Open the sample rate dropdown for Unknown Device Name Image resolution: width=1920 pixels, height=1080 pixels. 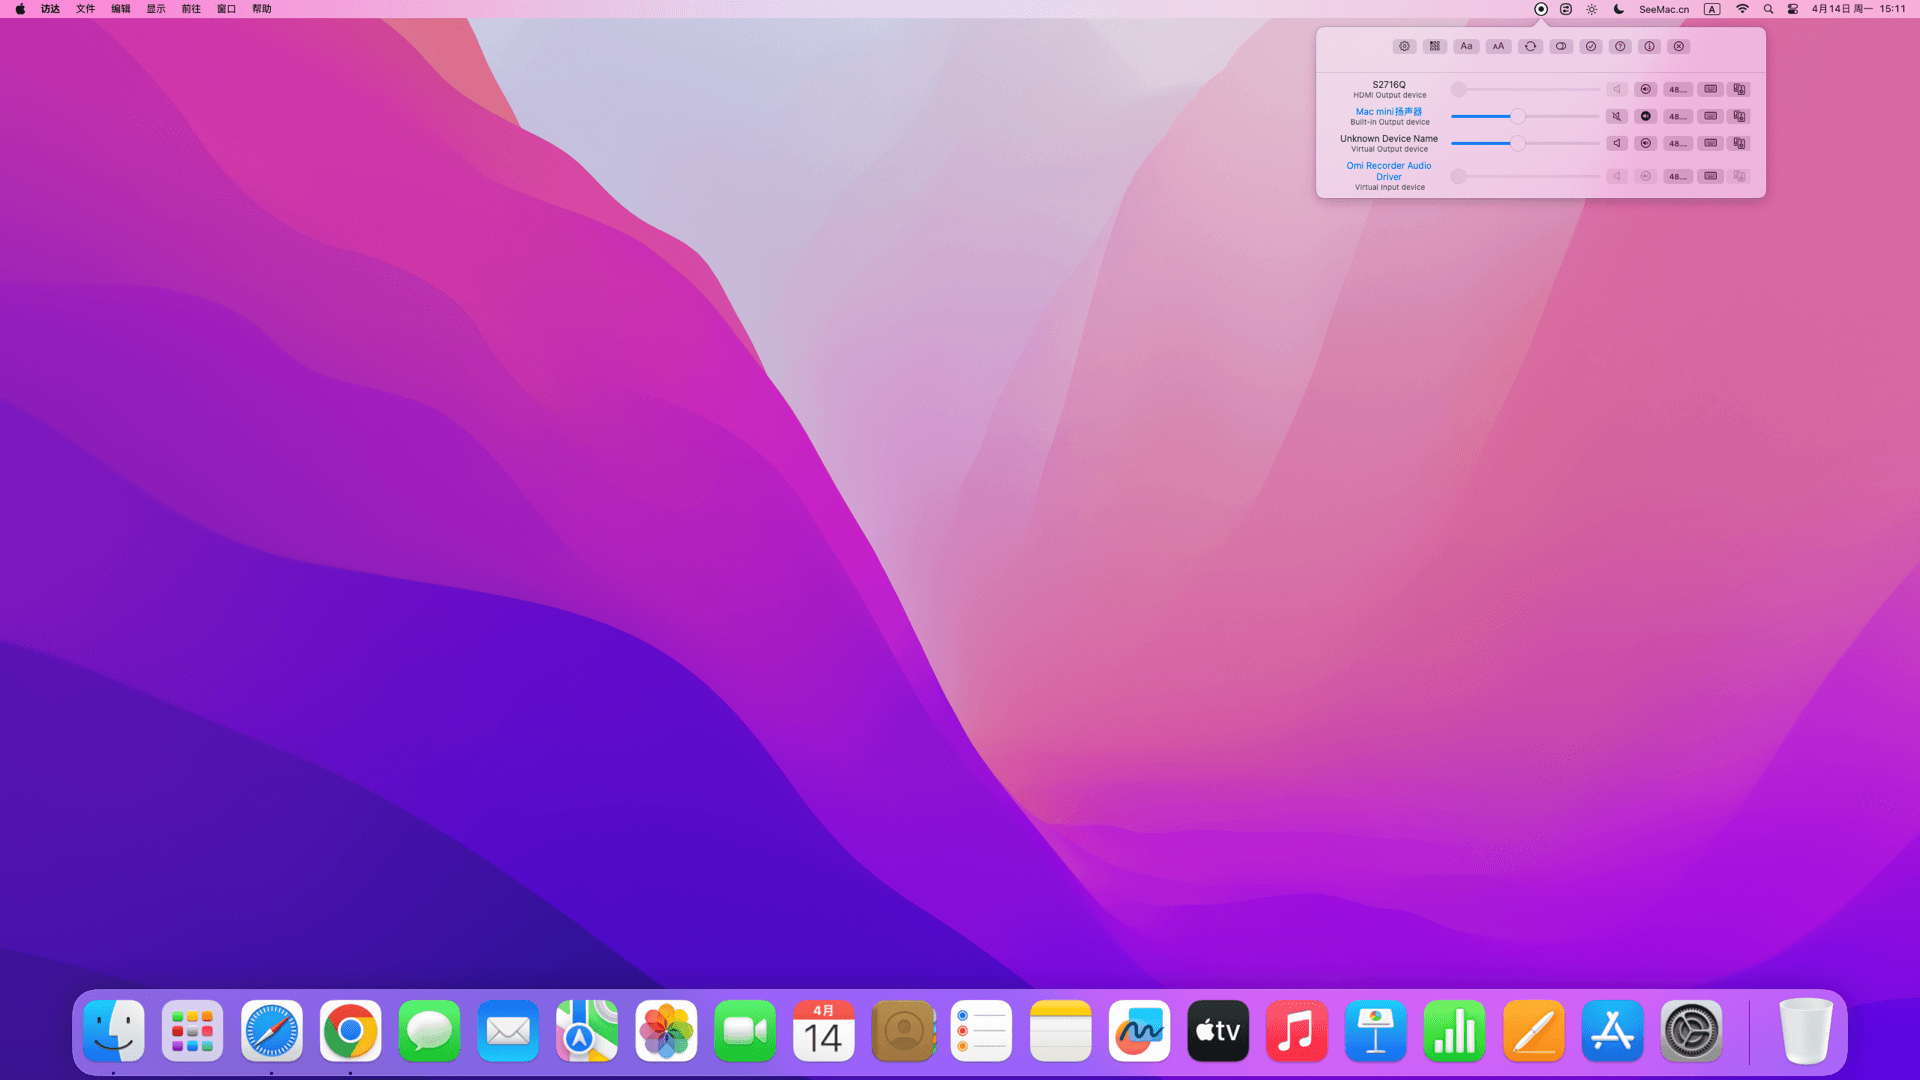click(1677, 143)
